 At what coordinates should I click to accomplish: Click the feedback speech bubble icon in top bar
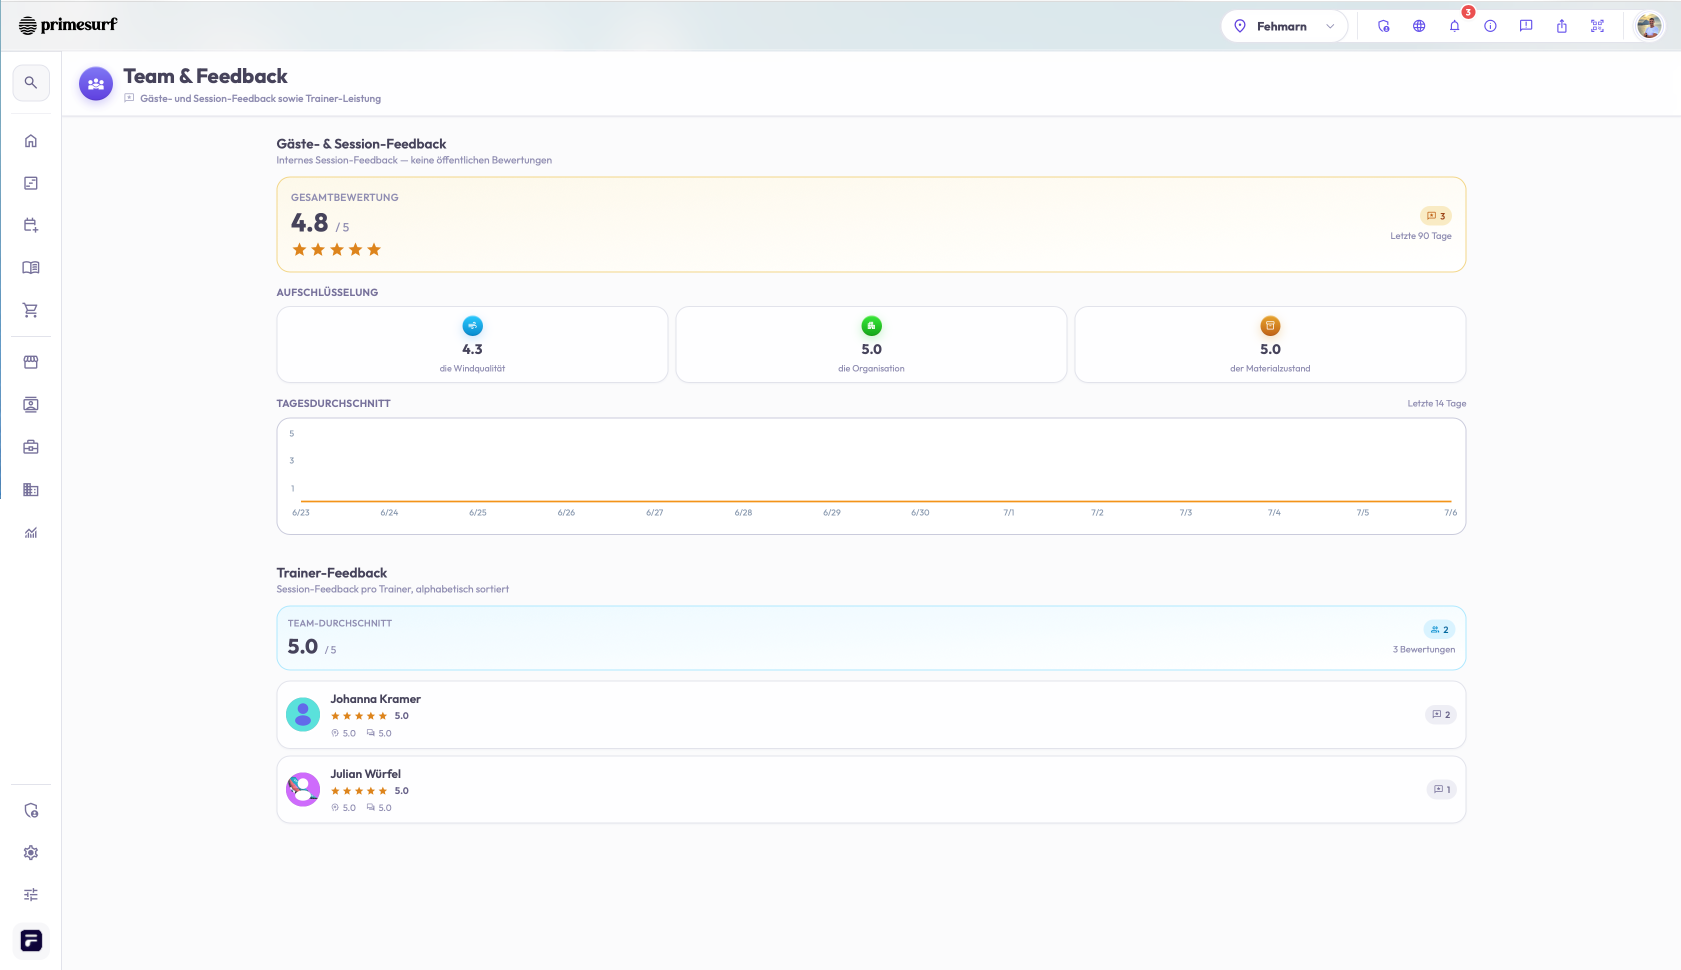pyautogui.click(x=1526, y=26)
